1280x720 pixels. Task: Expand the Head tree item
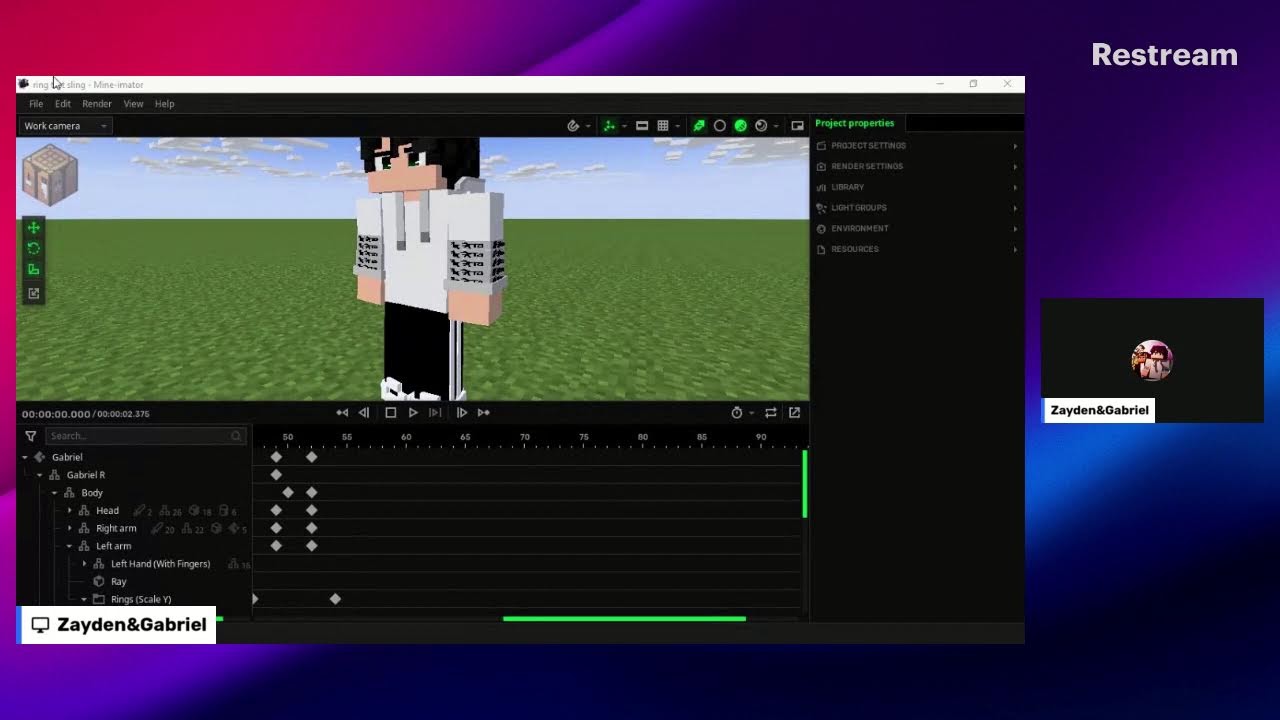click(70, 511)
